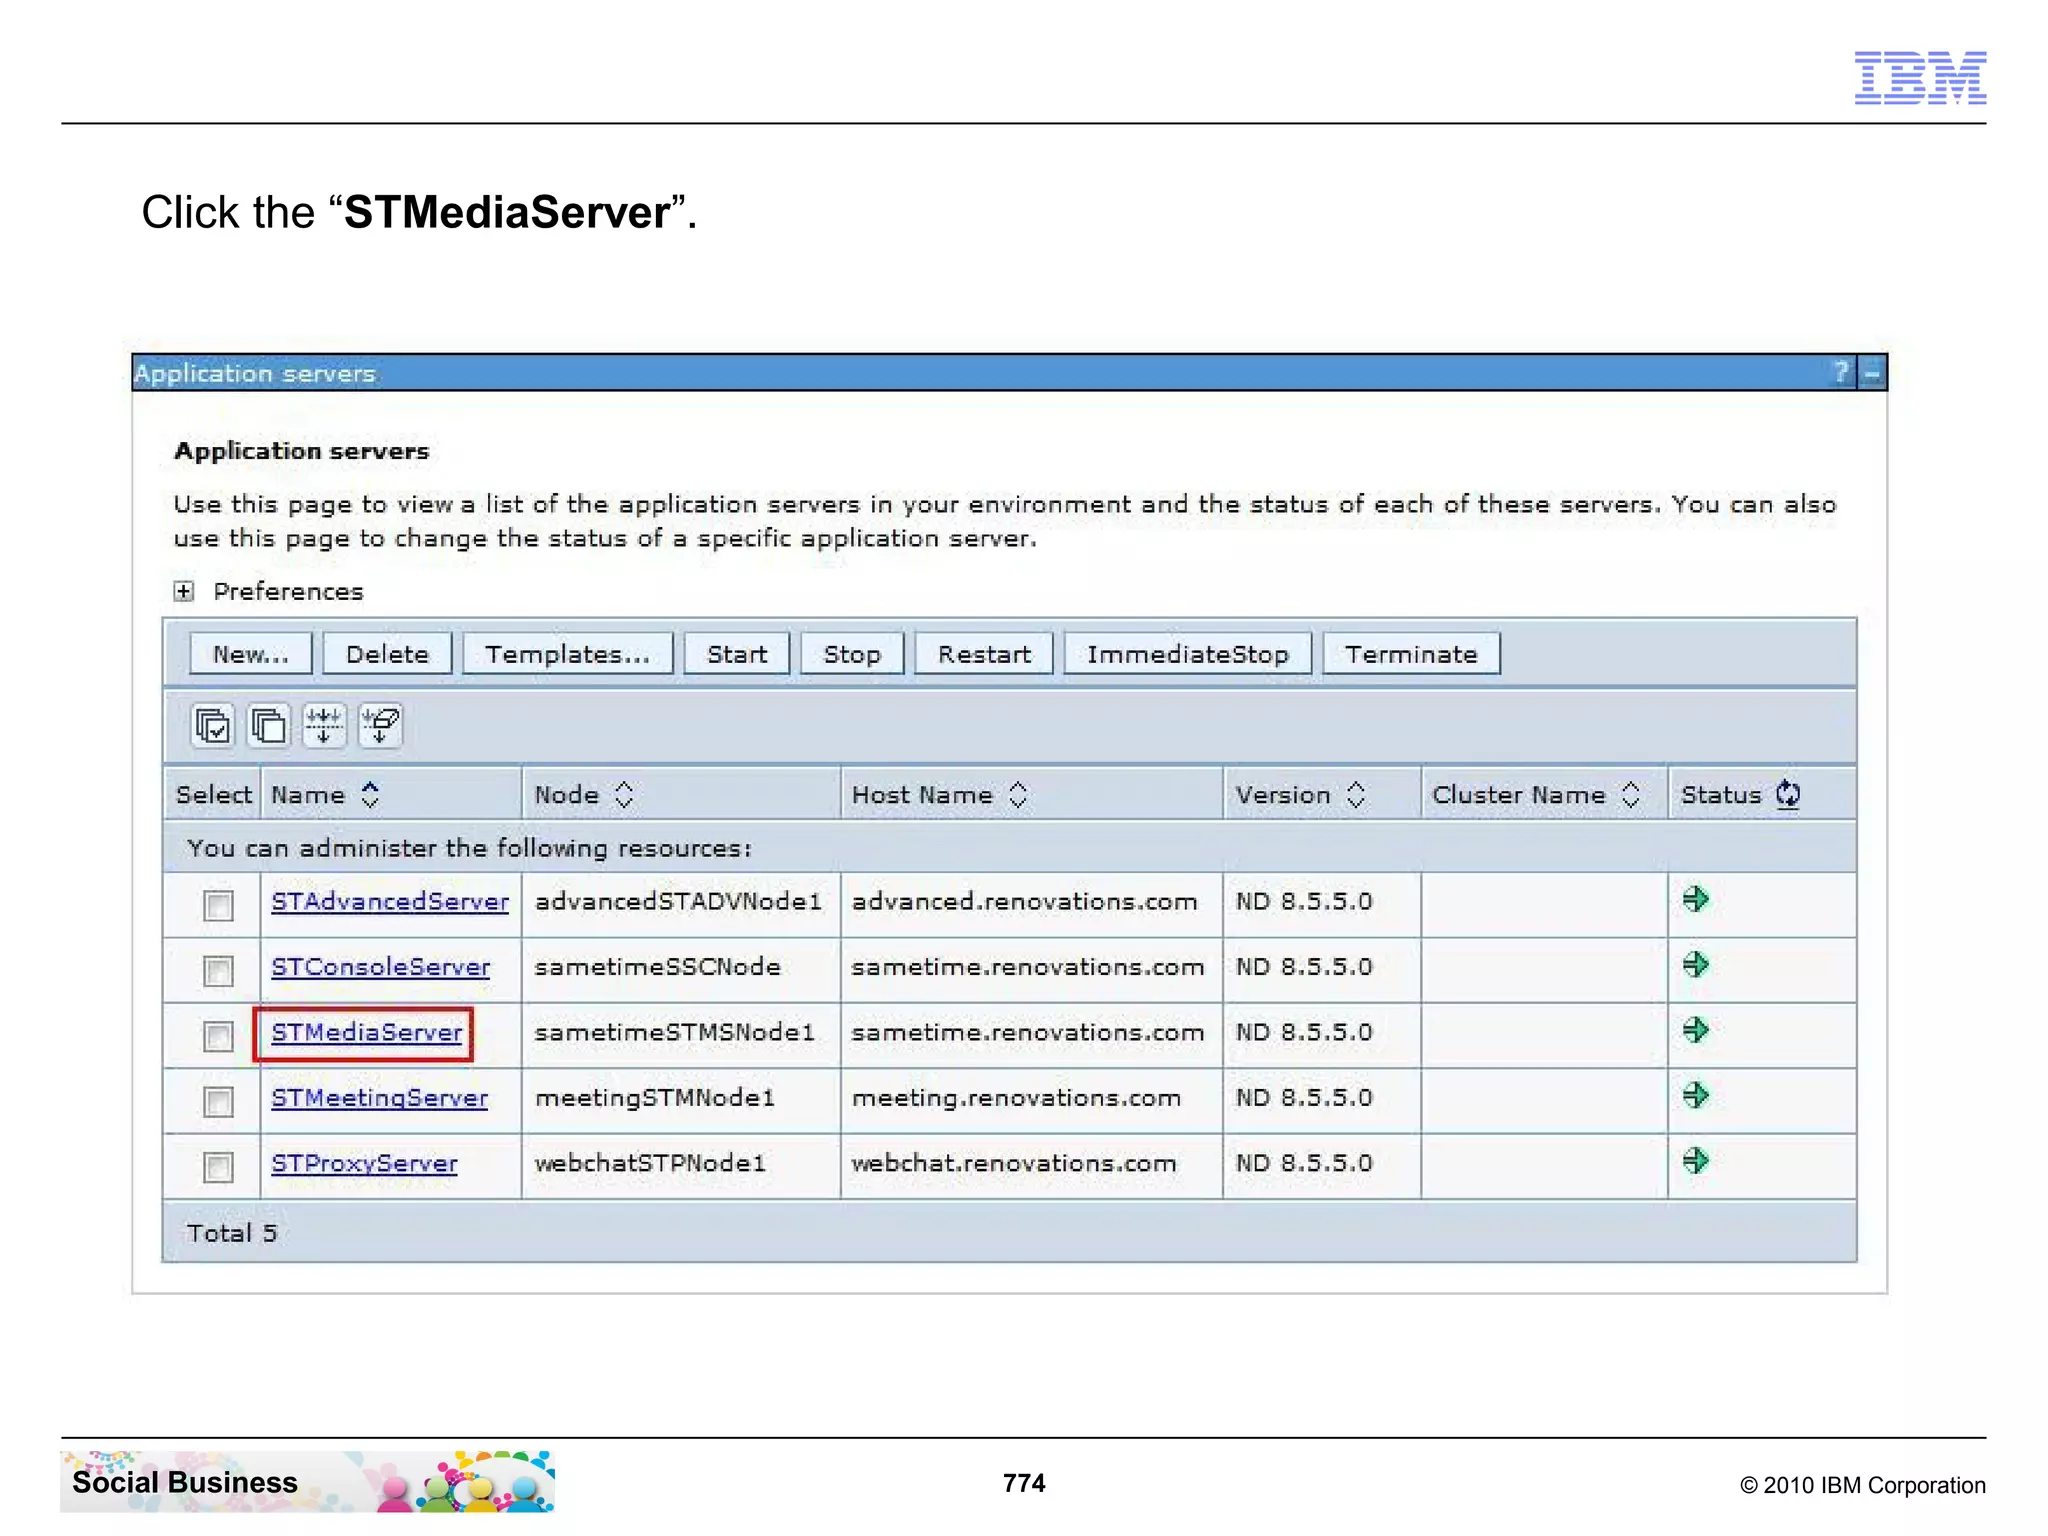Screen dimensions: 2048x1536
Task: Open the STProxyServer link
Action: coord(365,1163)
